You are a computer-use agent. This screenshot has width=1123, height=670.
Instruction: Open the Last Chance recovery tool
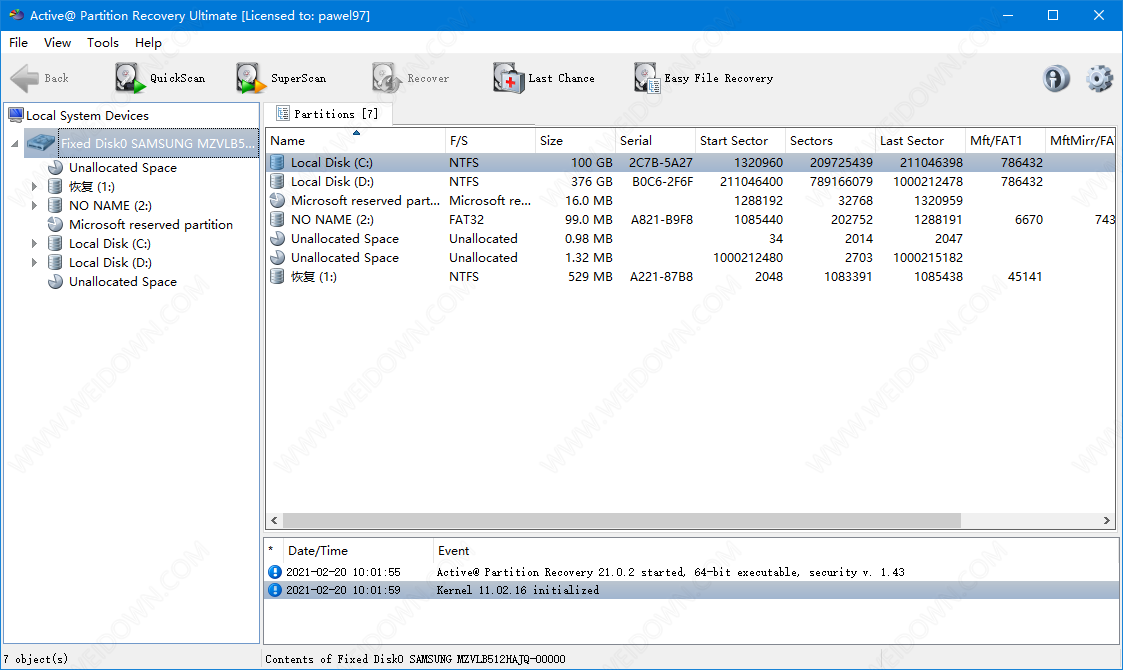tap(544, 78)
